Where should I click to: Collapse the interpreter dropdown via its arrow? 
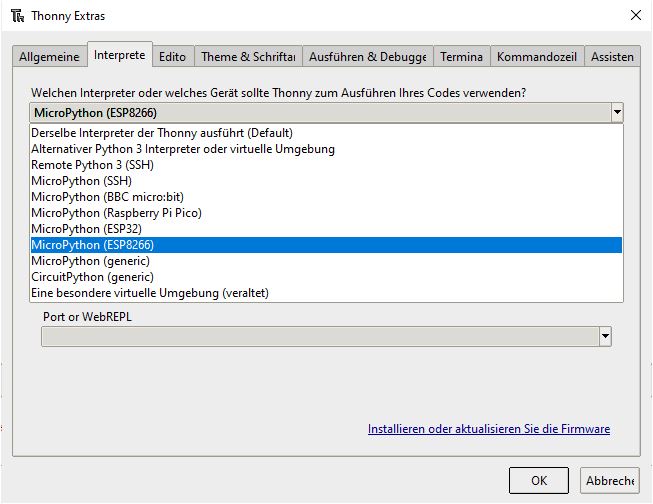(x=617, y=112)
